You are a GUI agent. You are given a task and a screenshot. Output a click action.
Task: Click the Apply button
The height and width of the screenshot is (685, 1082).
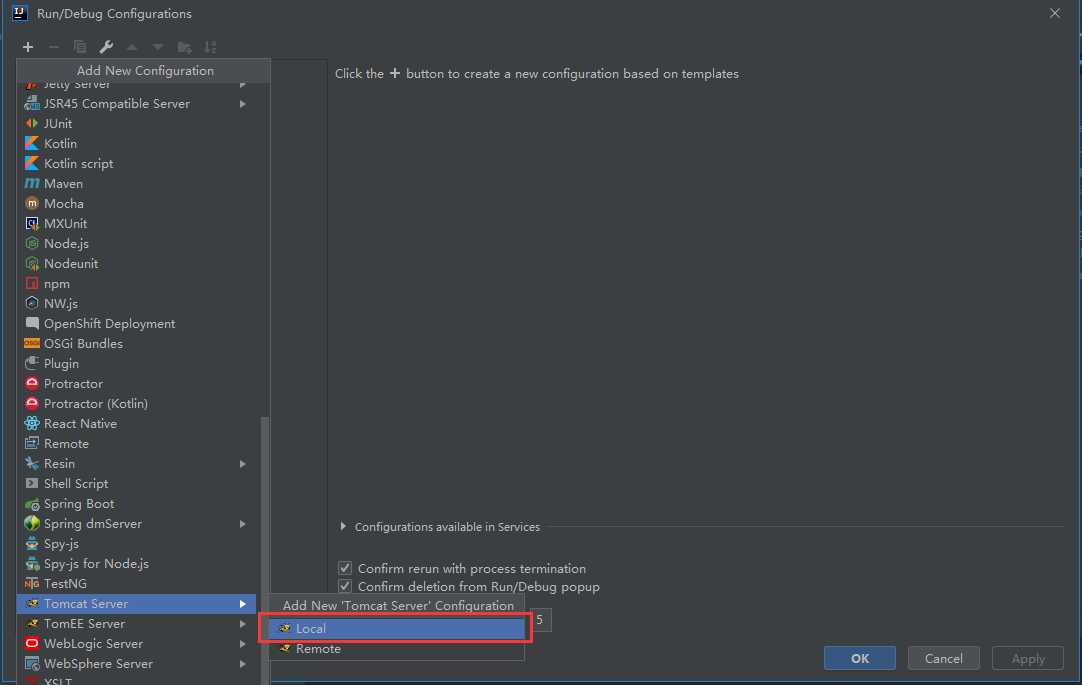point(1027,658)
